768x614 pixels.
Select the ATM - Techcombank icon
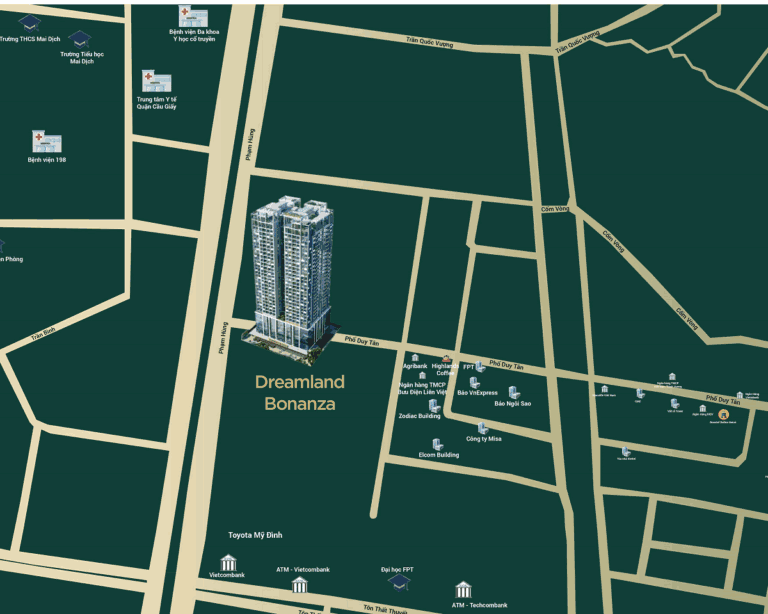tap(463, 589)
